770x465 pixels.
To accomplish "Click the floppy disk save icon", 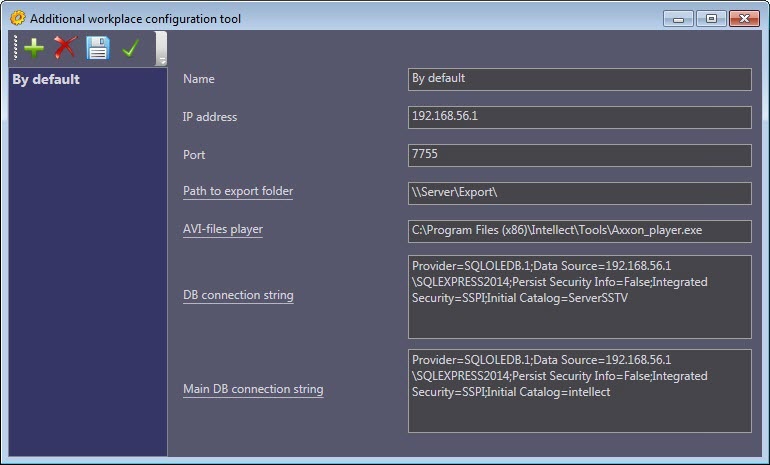I will [97, 47].
